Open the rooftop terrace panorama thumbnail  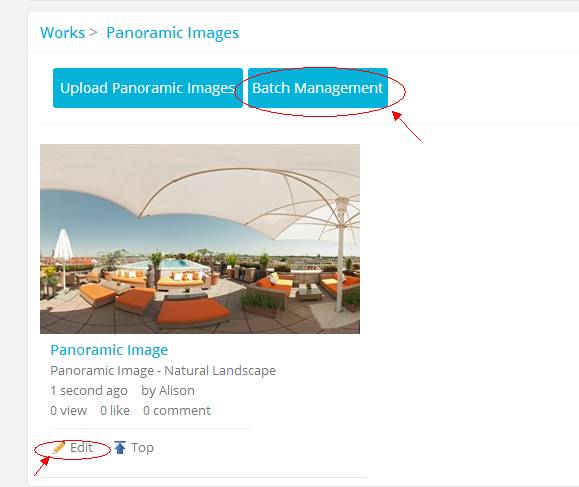click(x=200, y=239)
